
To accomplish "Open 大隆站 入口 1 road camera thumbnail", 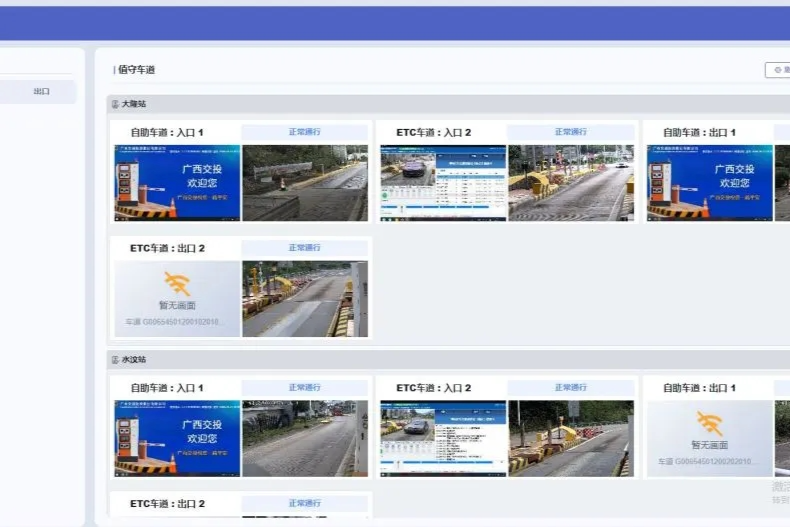I will point(305,183).
